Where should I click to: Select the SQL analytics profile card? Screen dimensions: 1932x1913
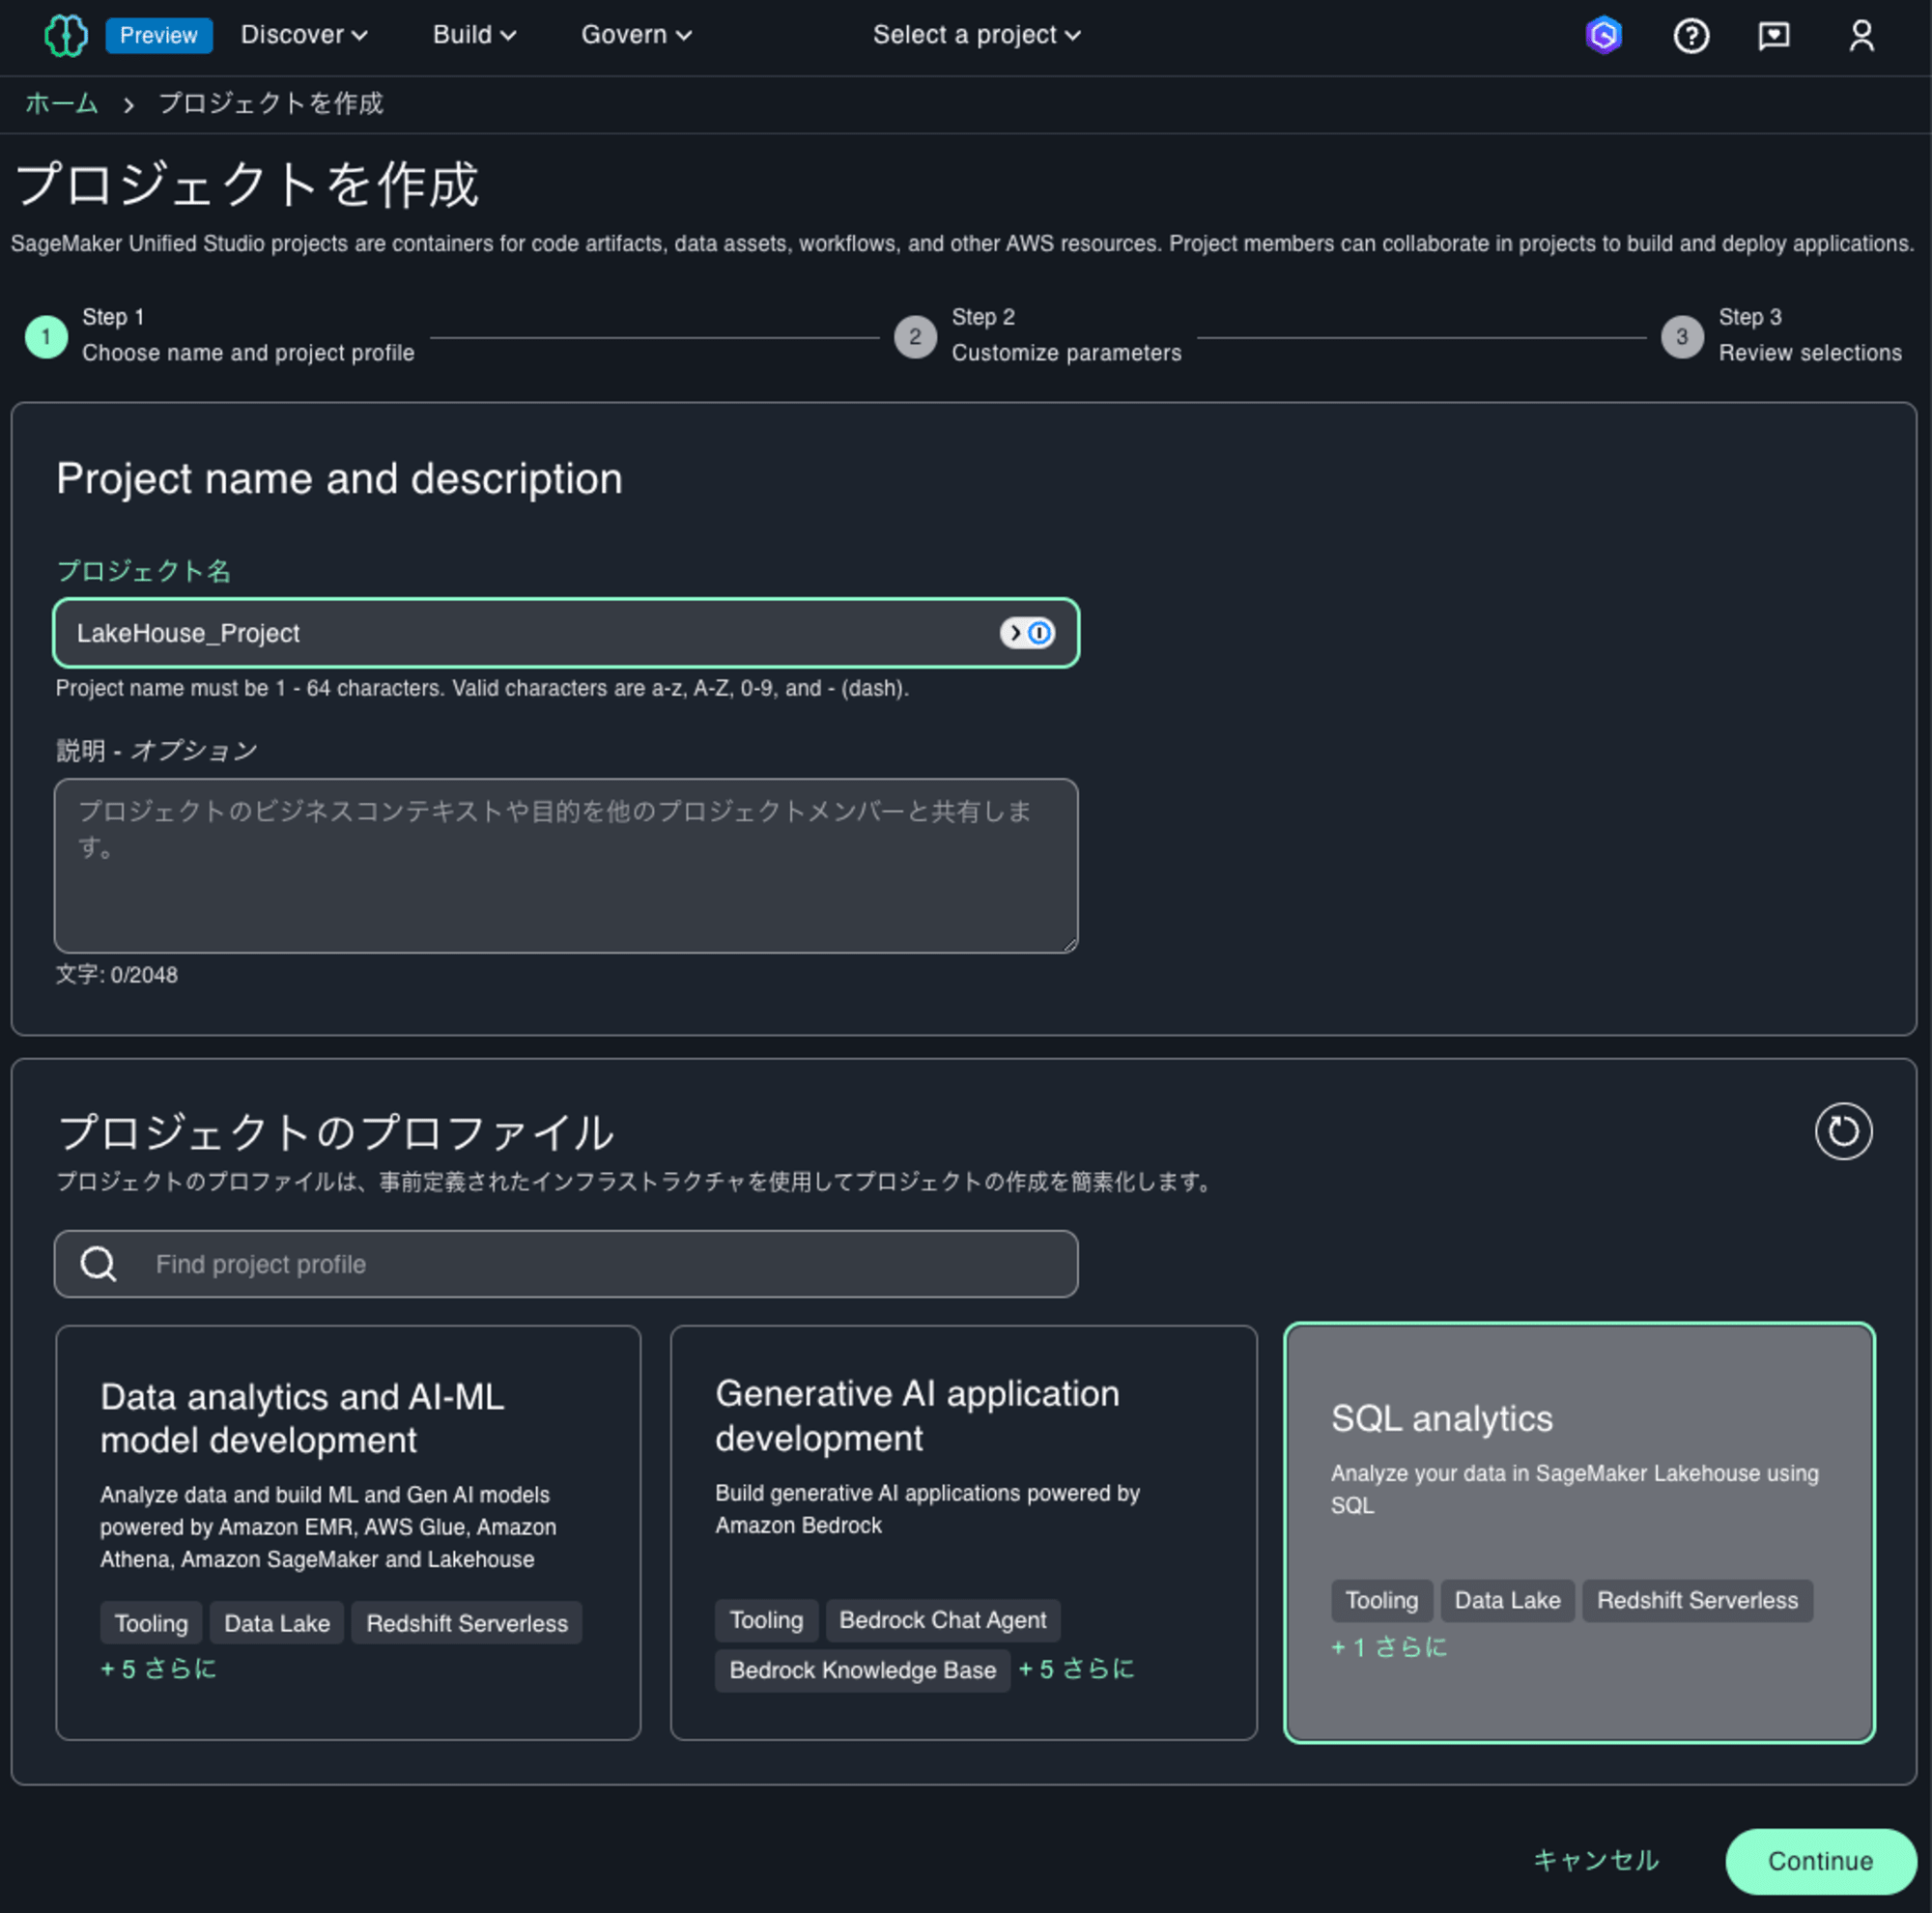click(x=1579, y=1533)
